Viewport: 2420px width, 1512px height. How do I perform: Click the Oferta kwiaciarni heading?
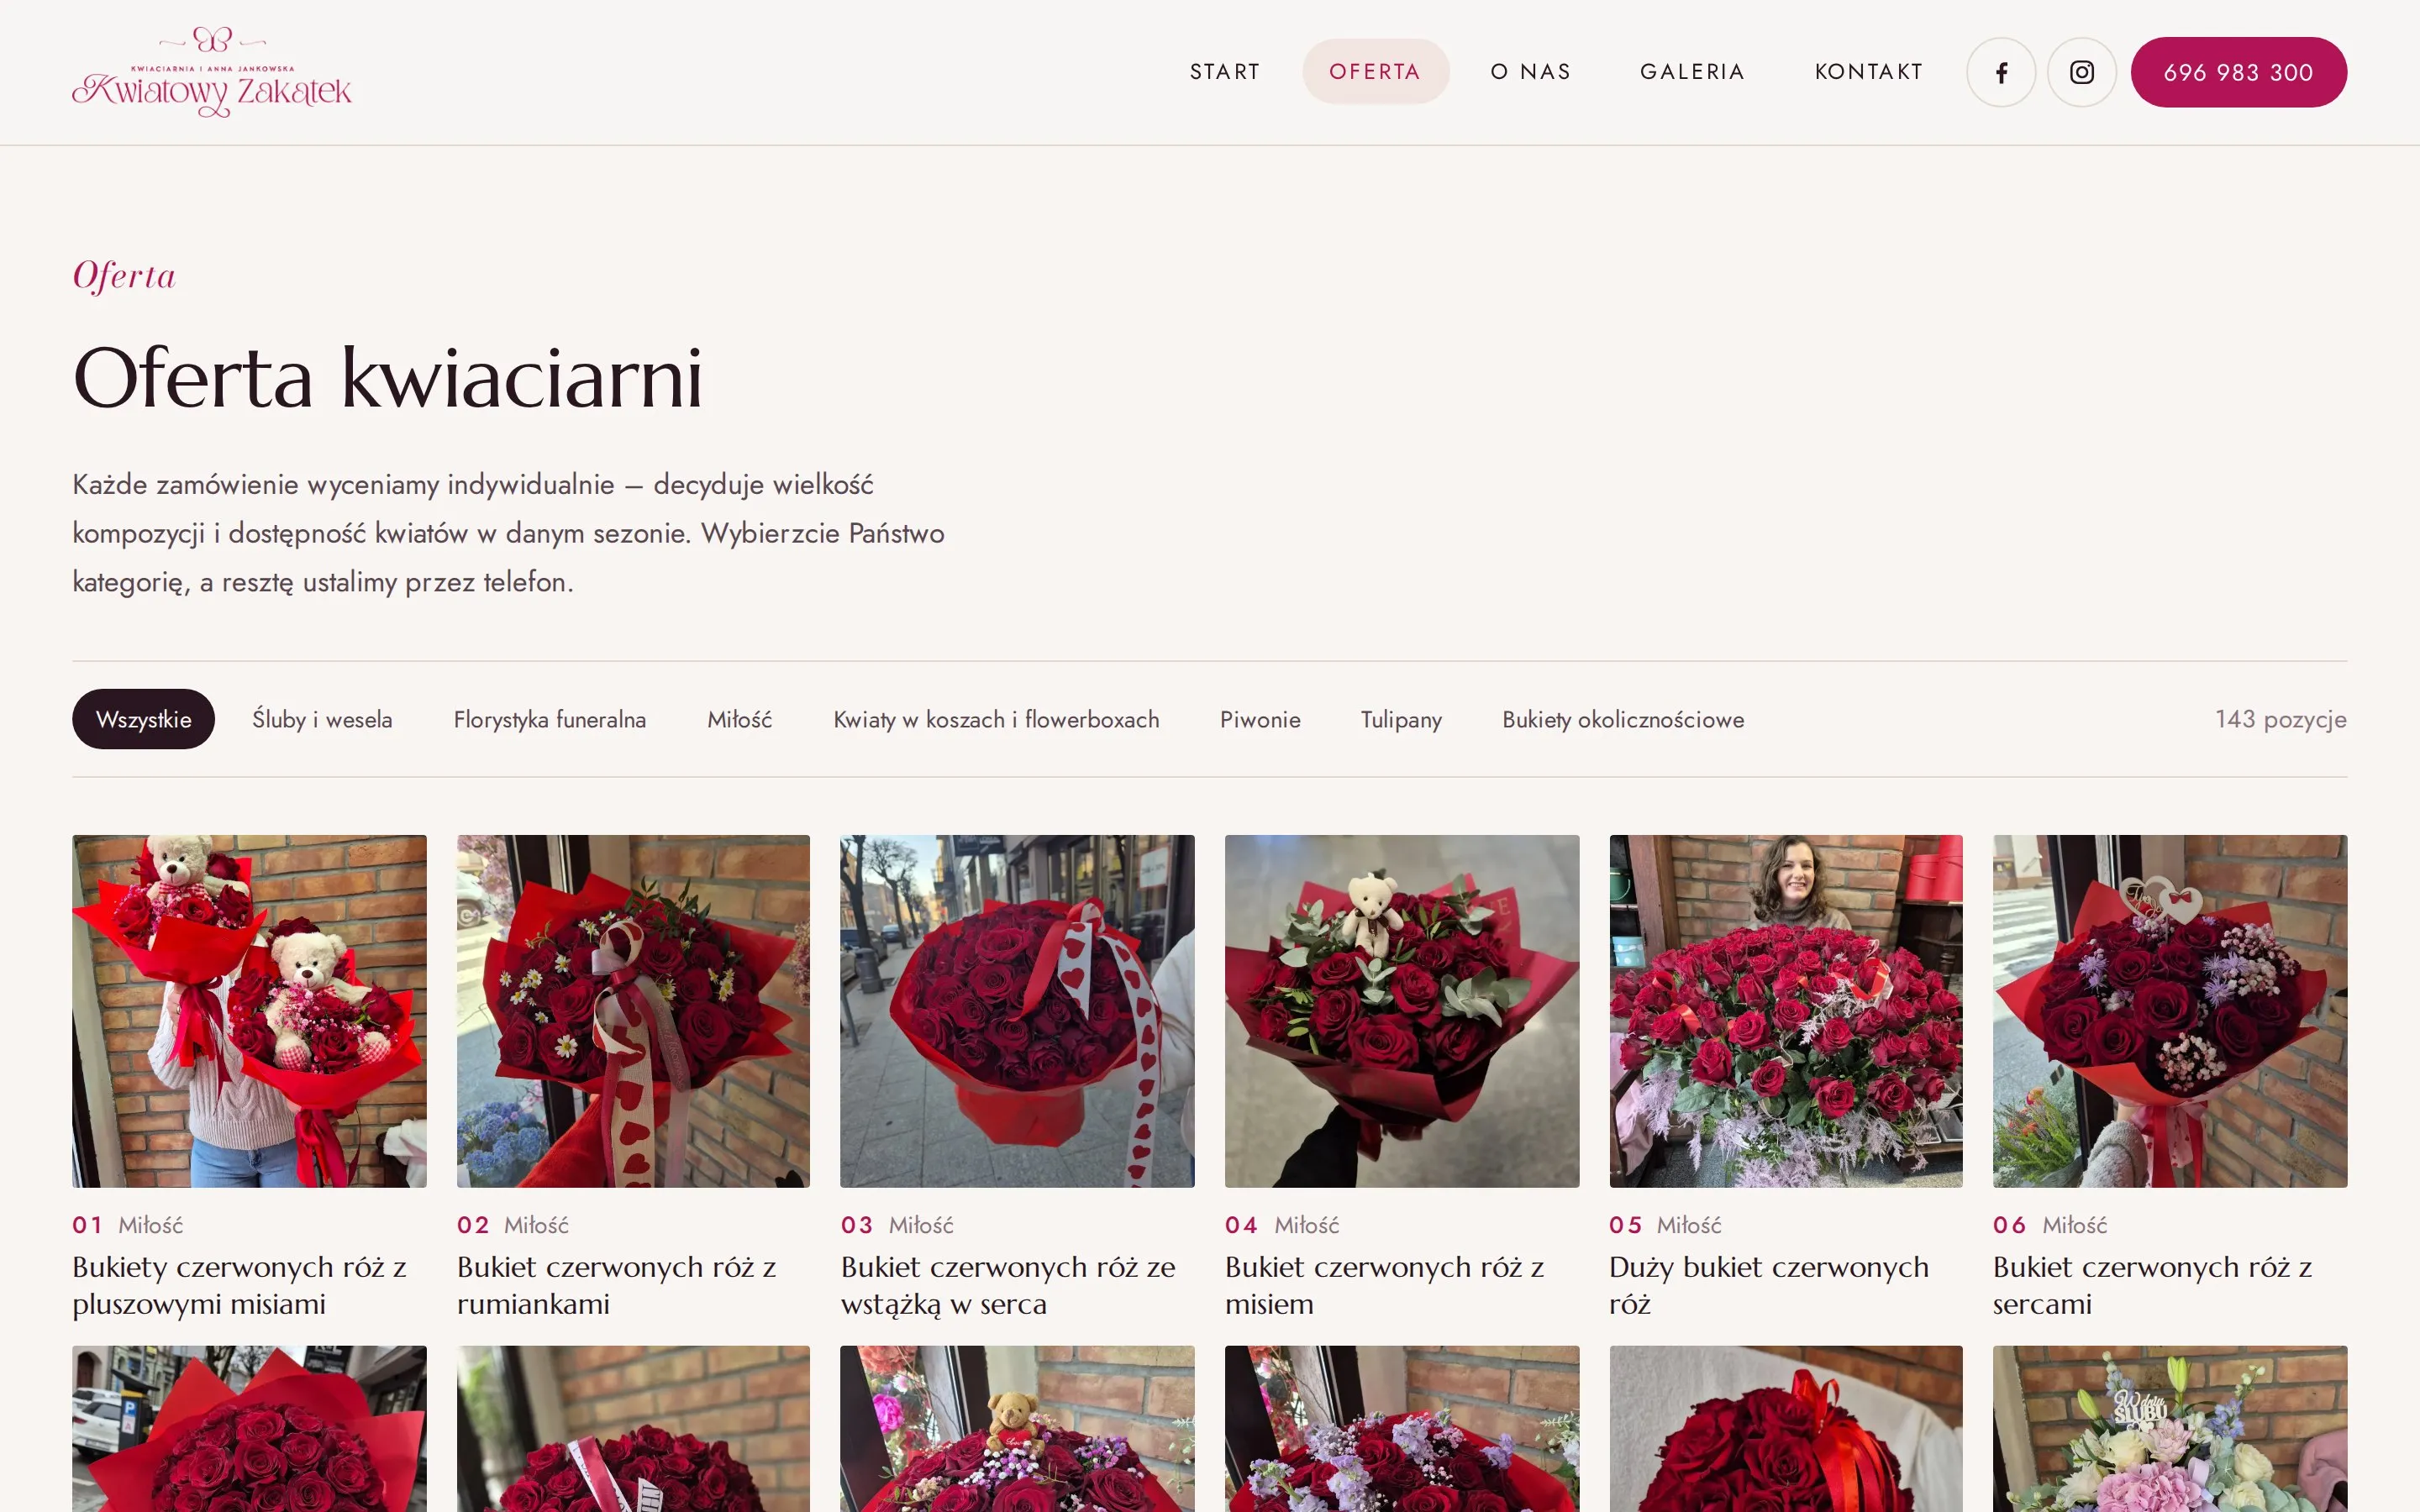click(388, 378)
